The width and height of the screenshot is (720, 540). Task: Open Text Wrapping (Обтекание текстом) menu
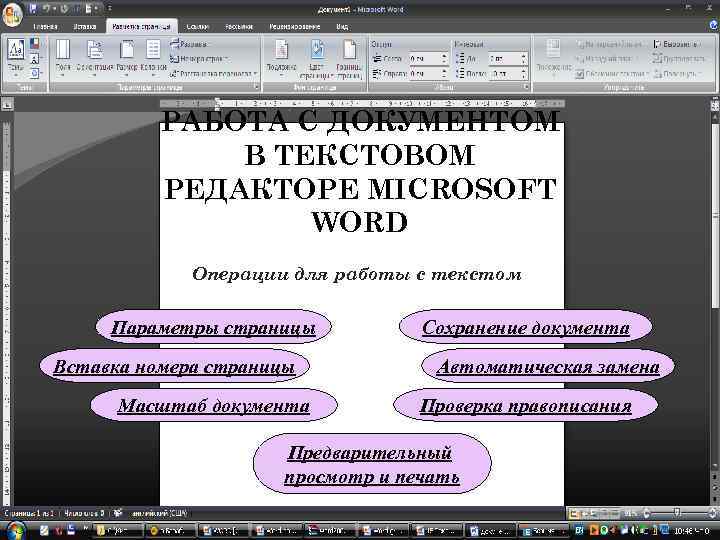612,73
